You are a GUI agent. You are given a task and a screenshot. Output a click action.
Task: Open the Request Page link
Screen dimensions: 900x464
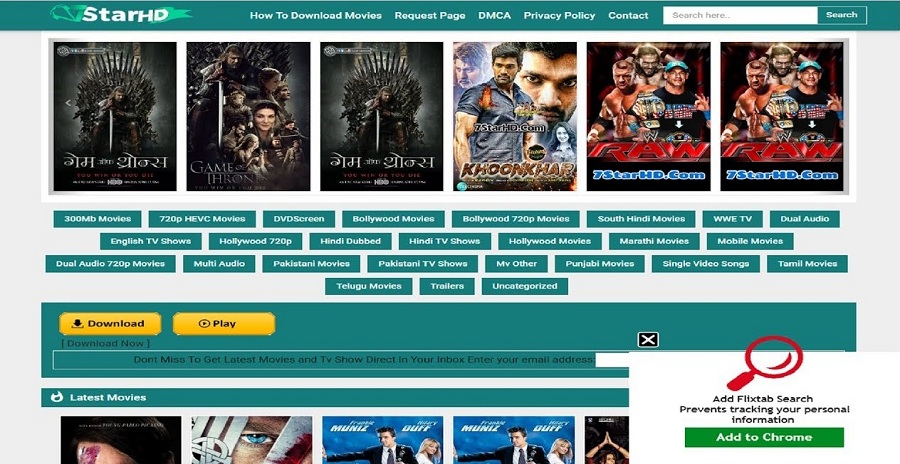click(x=430, y=16)
